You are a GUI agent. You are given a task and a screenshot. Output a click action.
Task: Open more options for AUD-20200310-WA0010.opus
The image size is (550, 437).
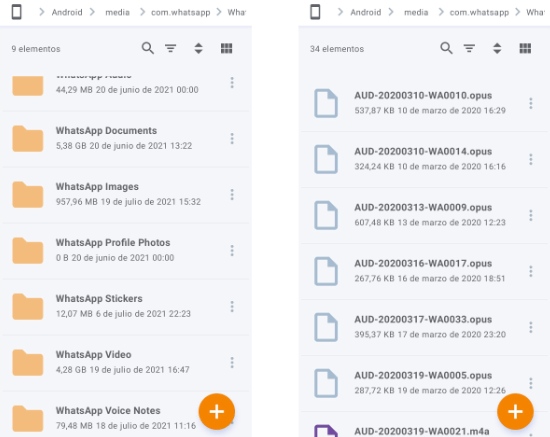(531, 103)
